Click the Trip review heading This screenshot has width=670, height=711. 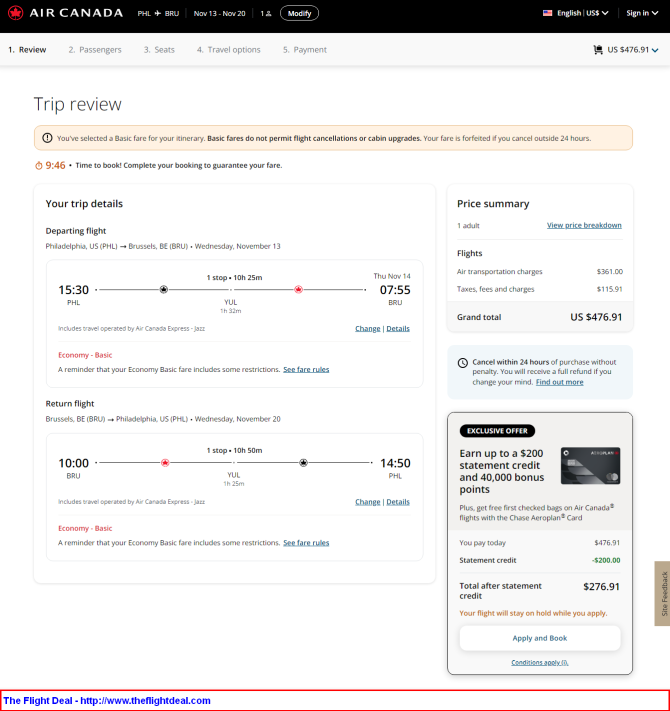point(78,104)
